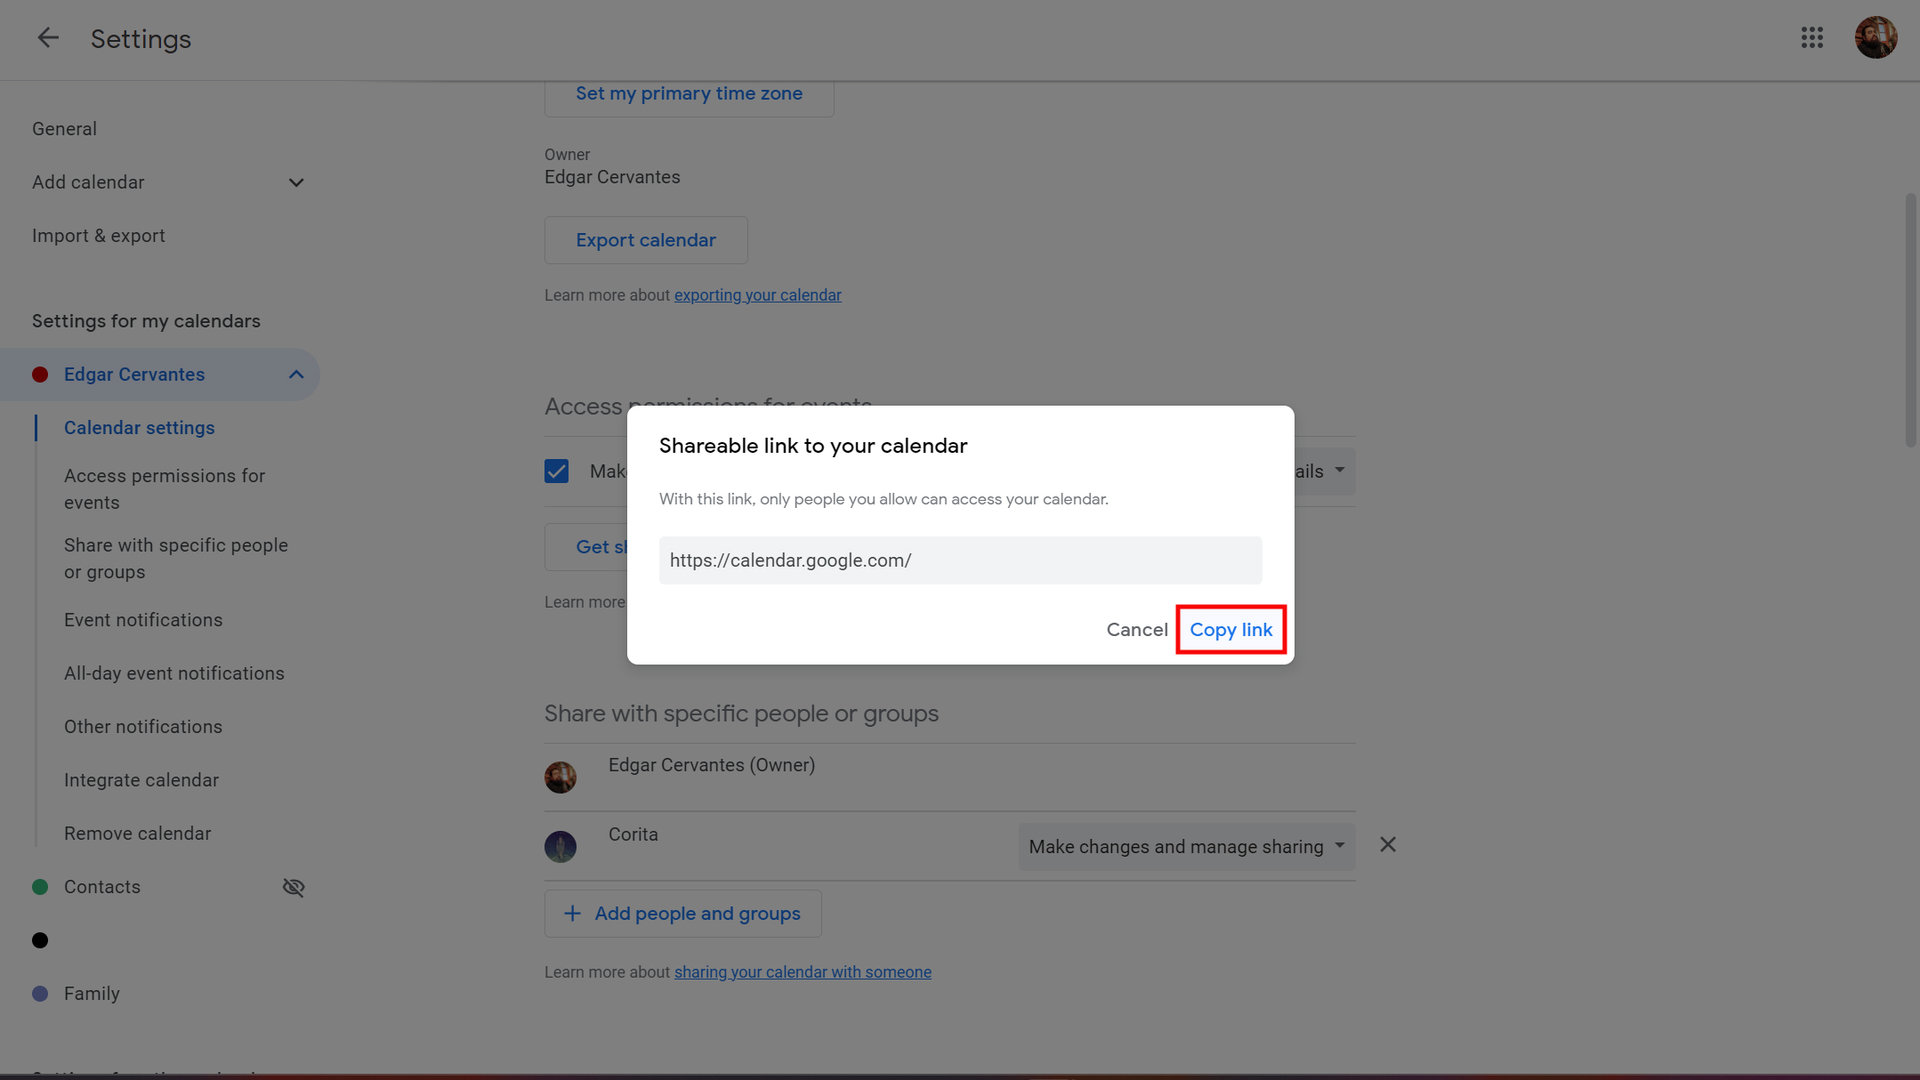
Task: Click the plus icon in Add people and groups
Action: pos(572,913)
